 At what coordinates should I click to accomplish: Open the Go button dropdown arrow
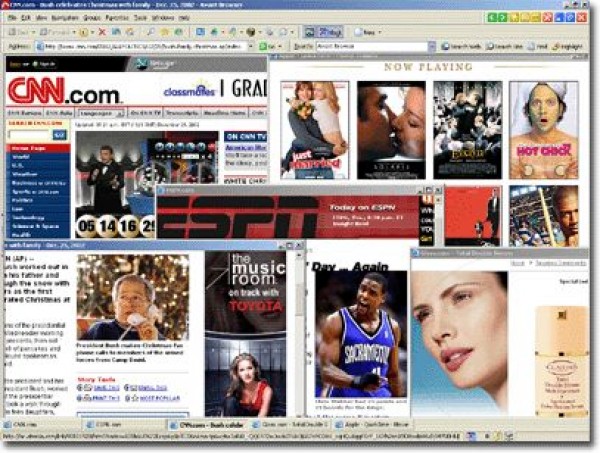click(280, 46)
